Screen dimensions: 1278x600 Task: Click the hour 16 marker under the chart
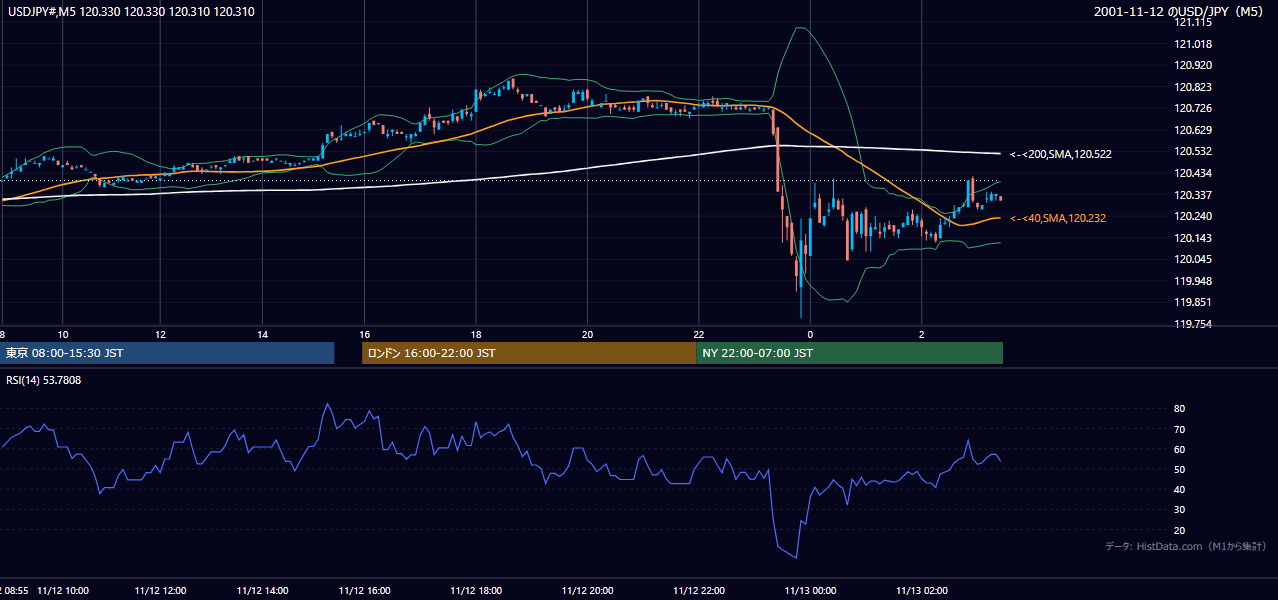[365, 334]
